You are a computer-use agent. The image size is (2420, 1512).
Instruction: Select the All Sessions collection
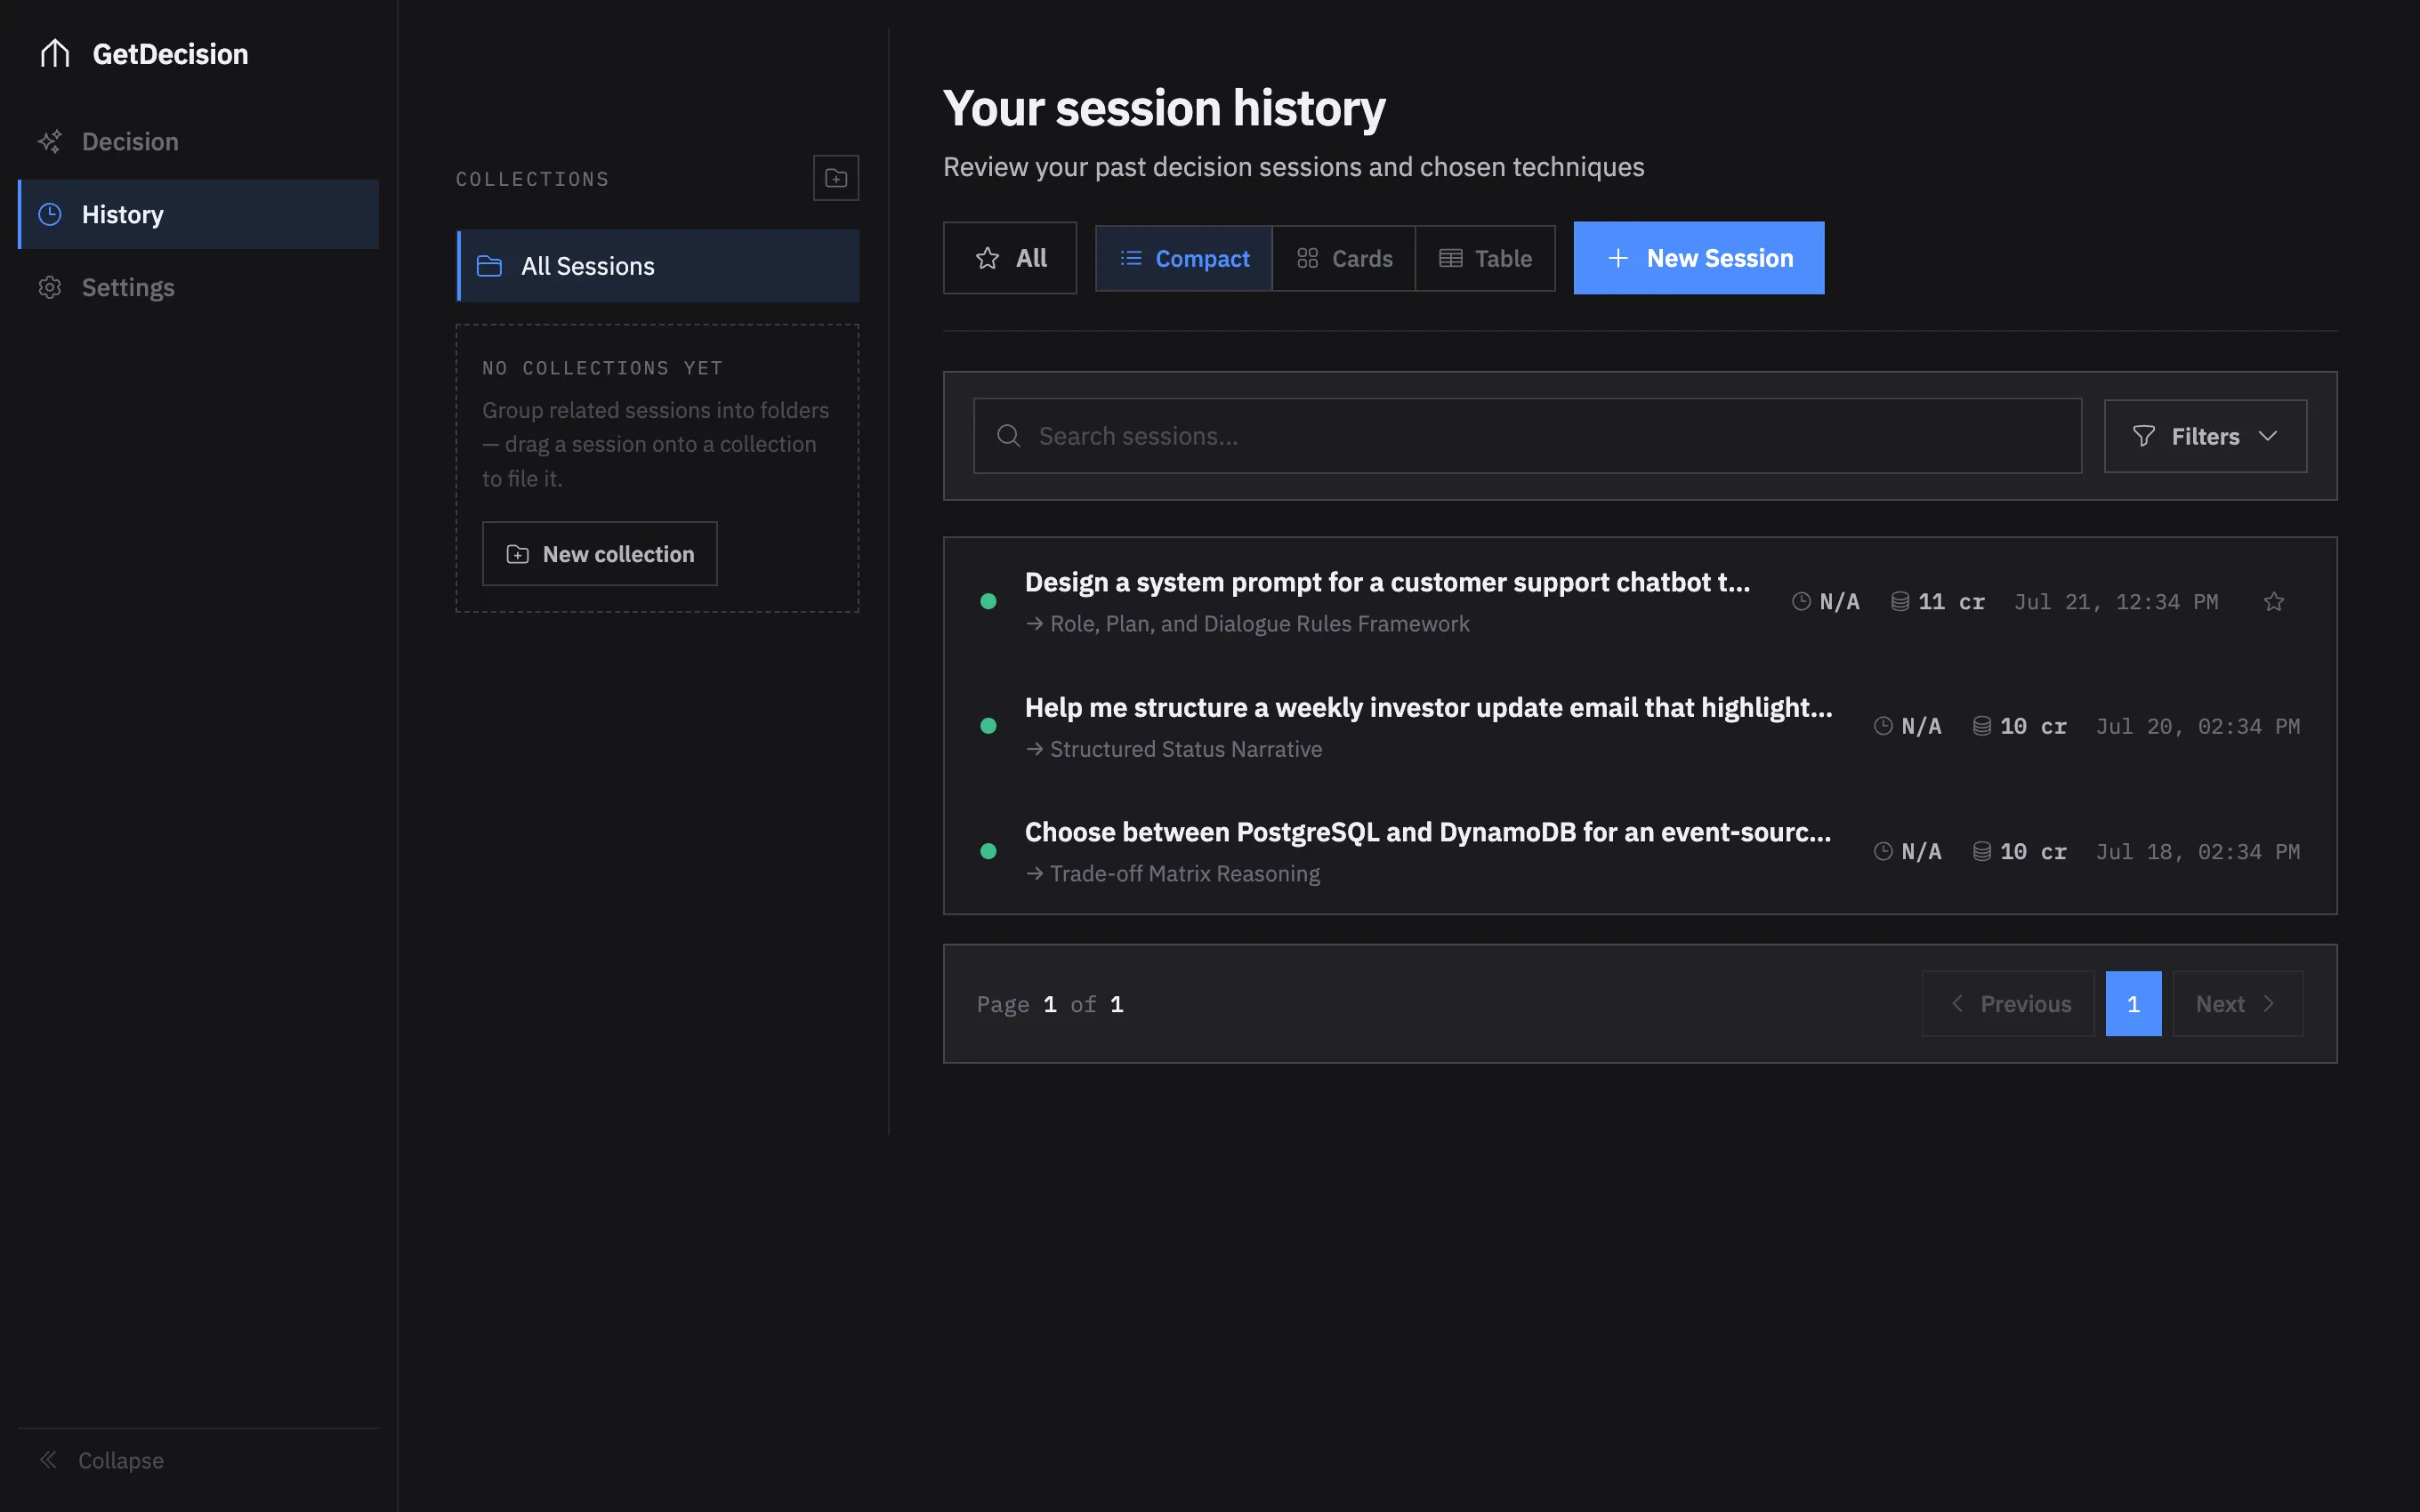point(658,266)
